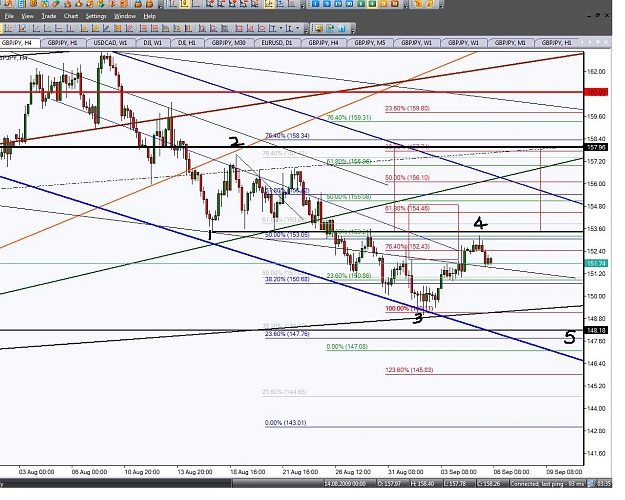Select the M1 one-minute timeframe button

click(316, 4)
